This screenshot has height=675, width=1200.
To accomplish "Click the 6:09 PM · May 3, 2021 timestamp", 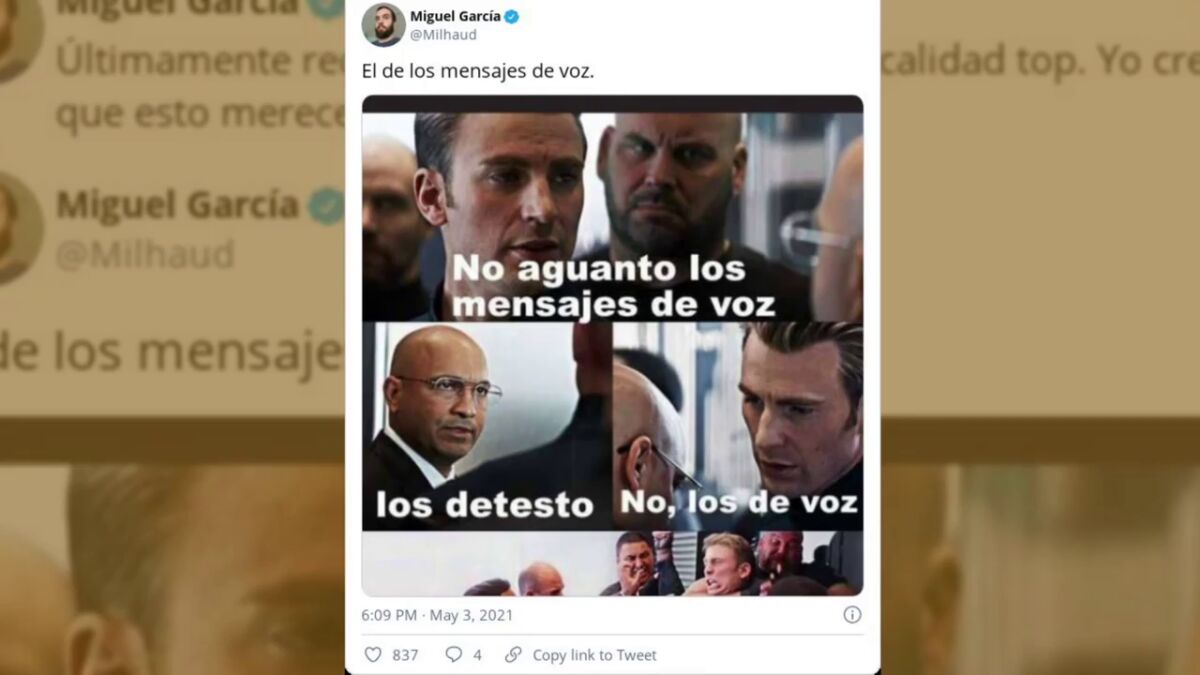I will tap(437, 615).
